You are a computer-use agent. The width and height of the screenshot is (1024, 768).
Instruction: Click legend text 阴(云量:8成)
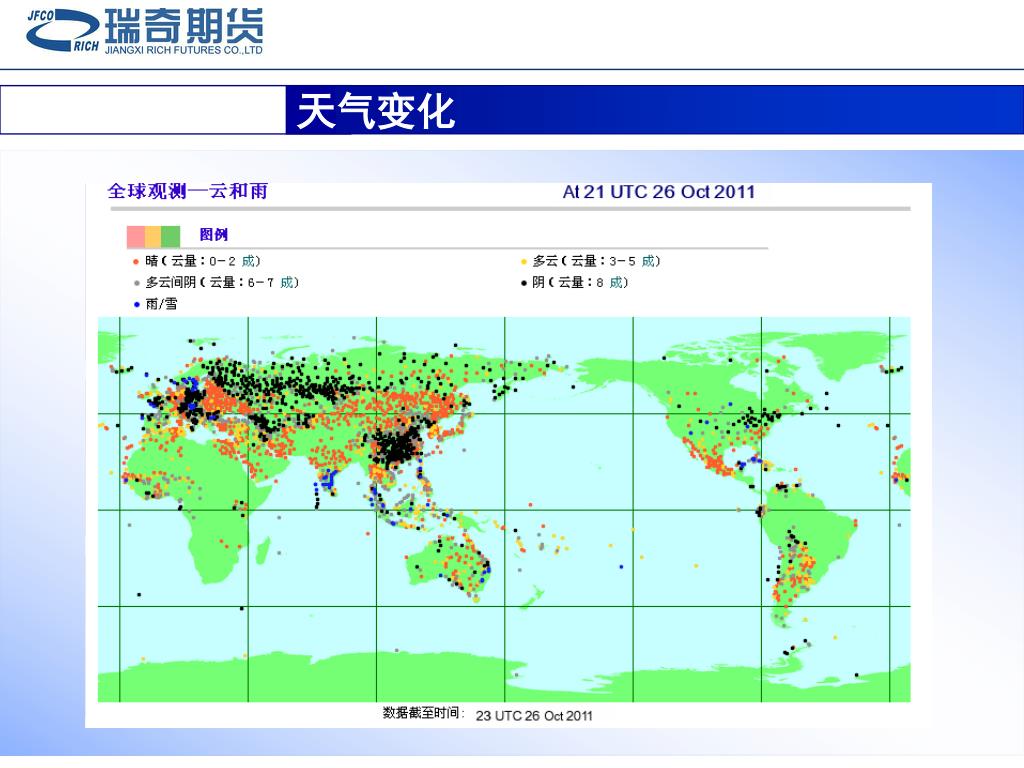click(x=581, y=283)
